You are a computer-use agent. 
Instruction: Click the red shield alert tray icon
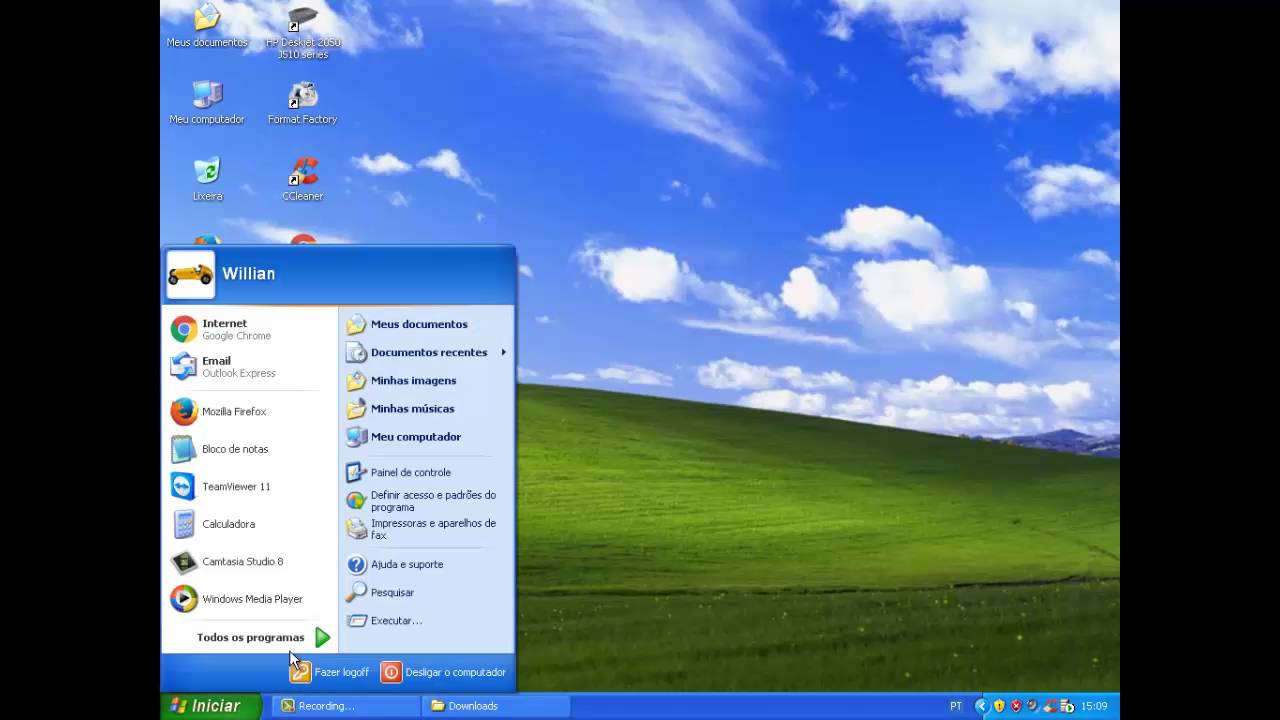click(x=1015, y=706)
